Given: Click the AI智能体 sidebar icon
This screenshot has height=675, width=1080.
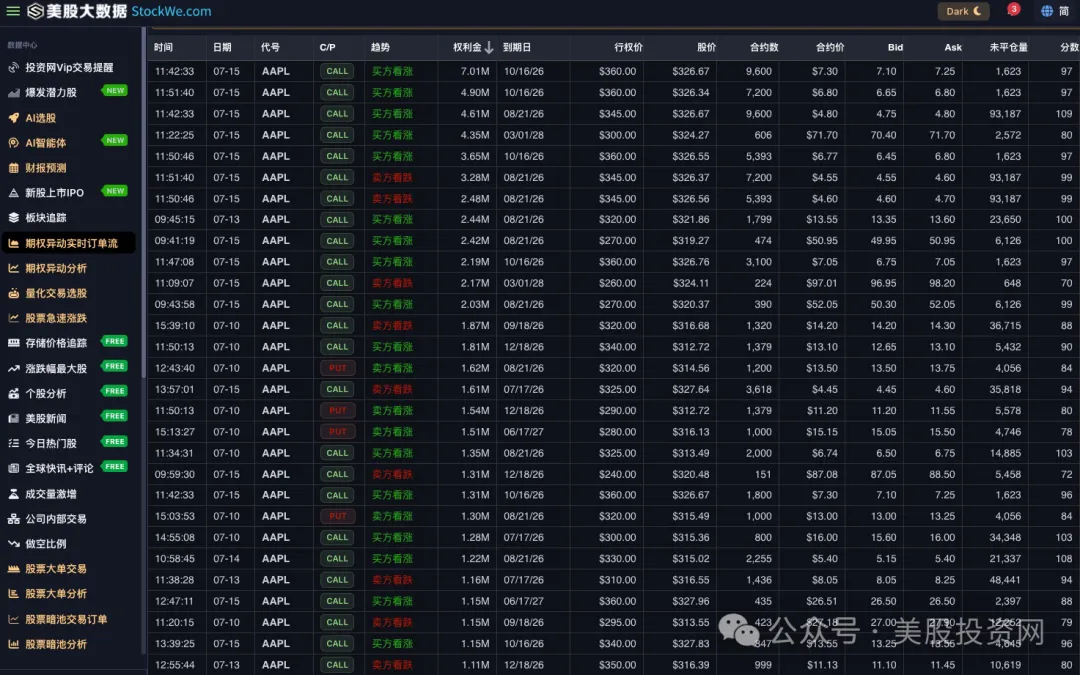Looking at the screenshot, I should [13, 143].
